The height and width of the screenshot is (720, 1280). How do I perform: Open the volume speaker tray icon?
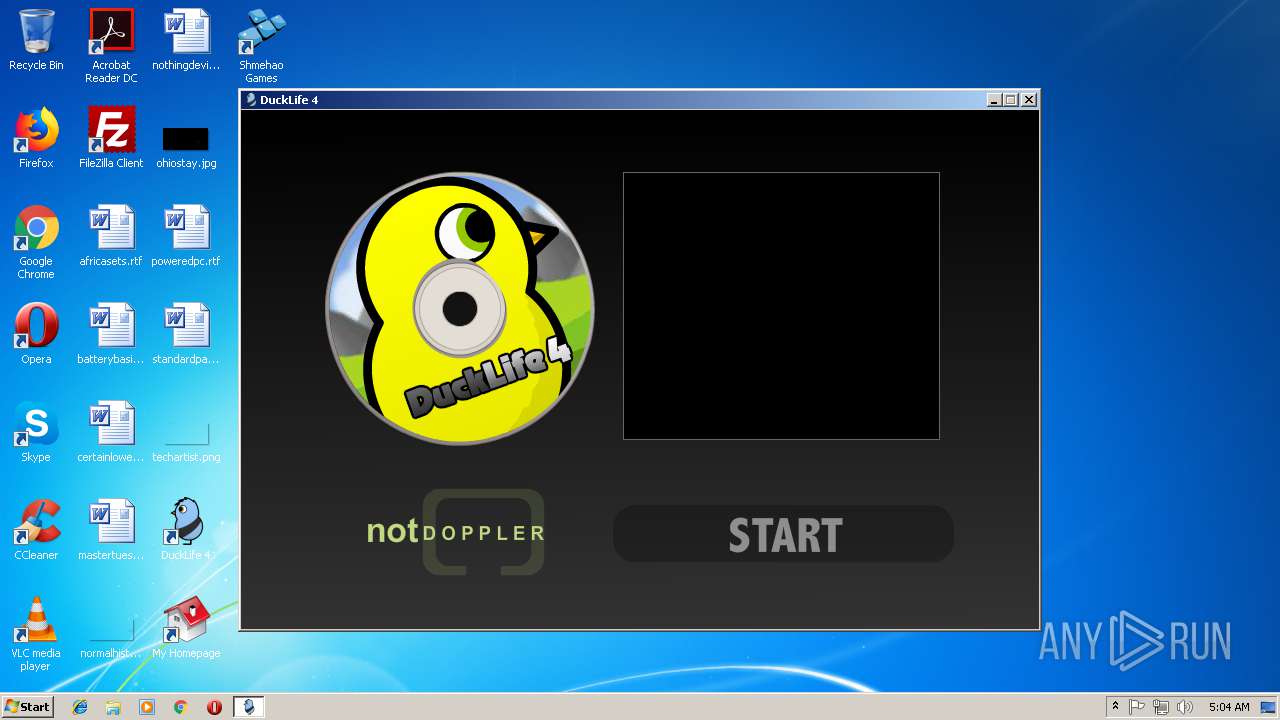coord(1185,707)
